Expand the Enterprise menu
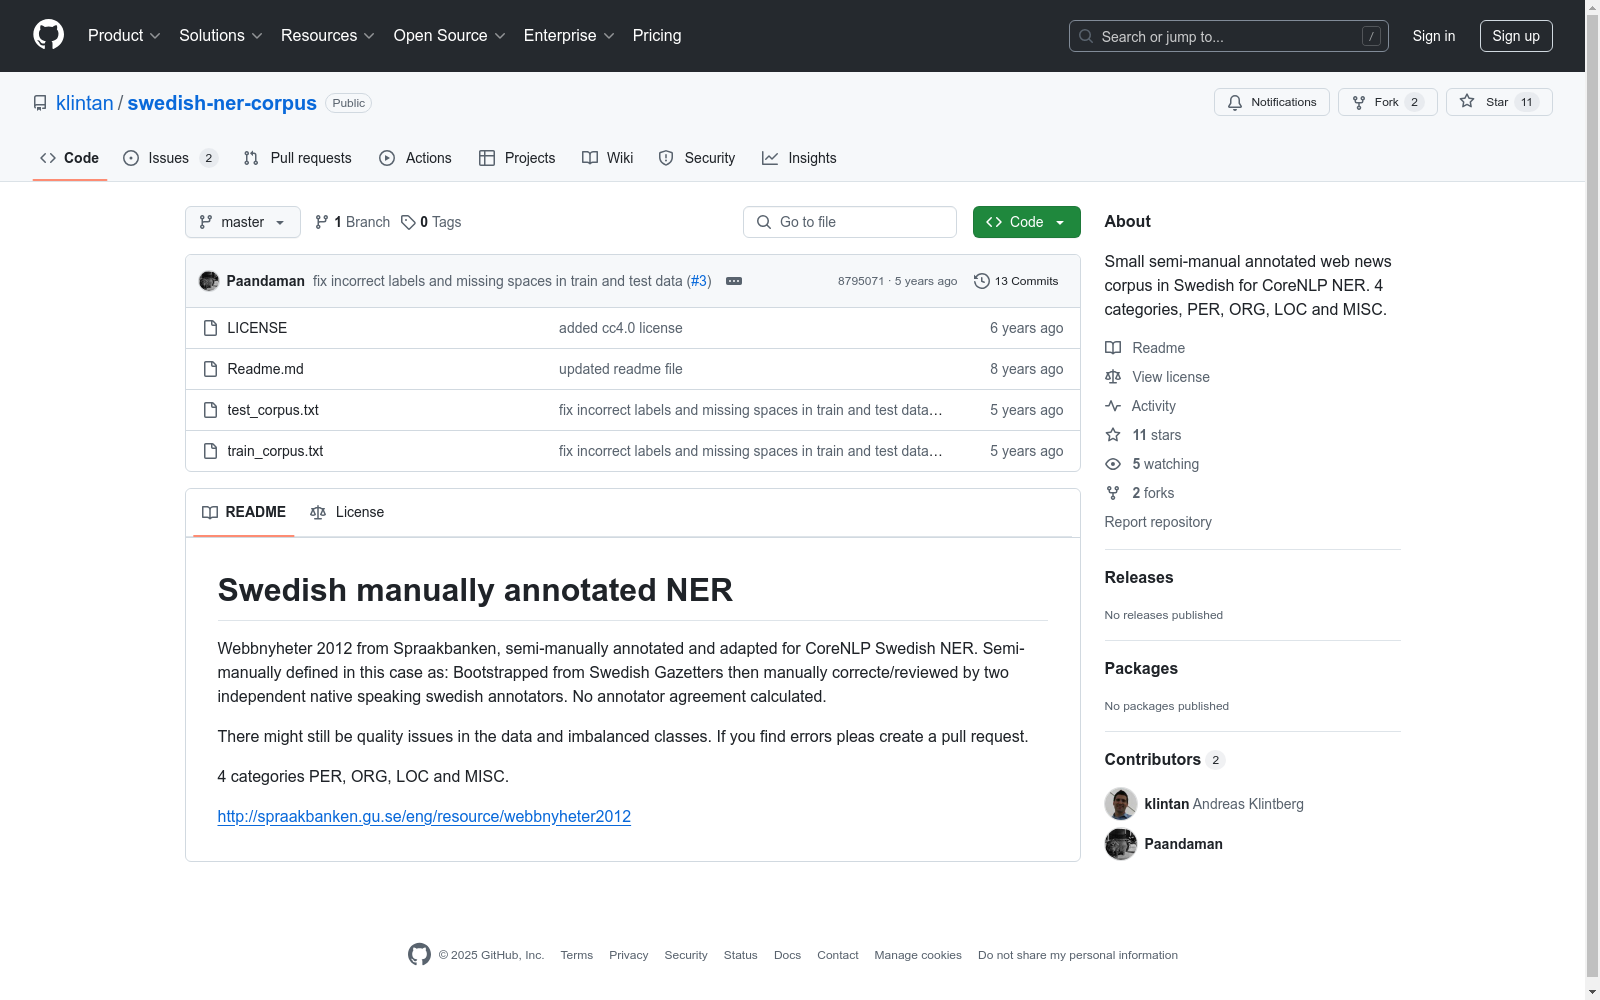 coord(569,36)
